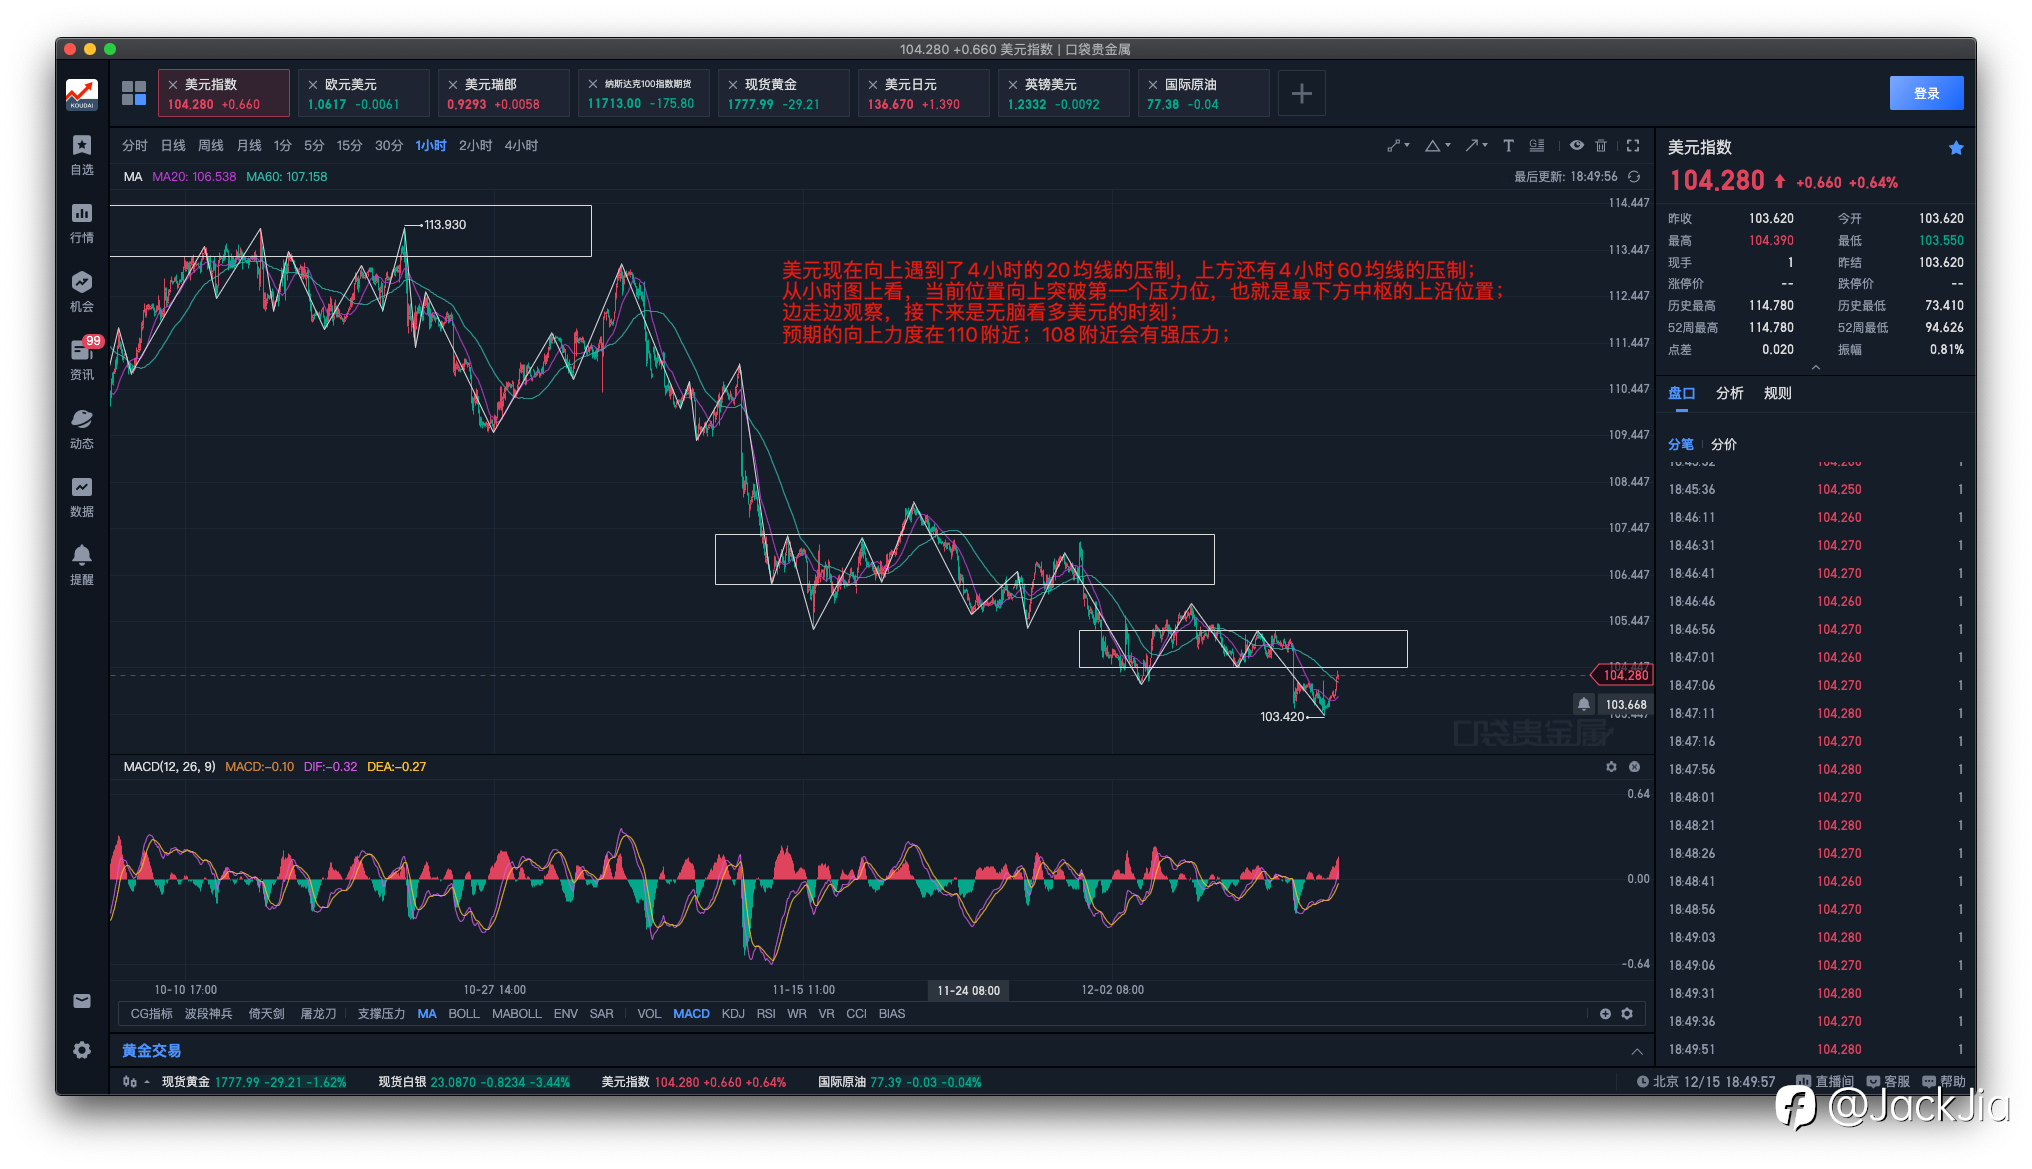
Task: Select the text annotation tool
Action: tap(1508, 146)
